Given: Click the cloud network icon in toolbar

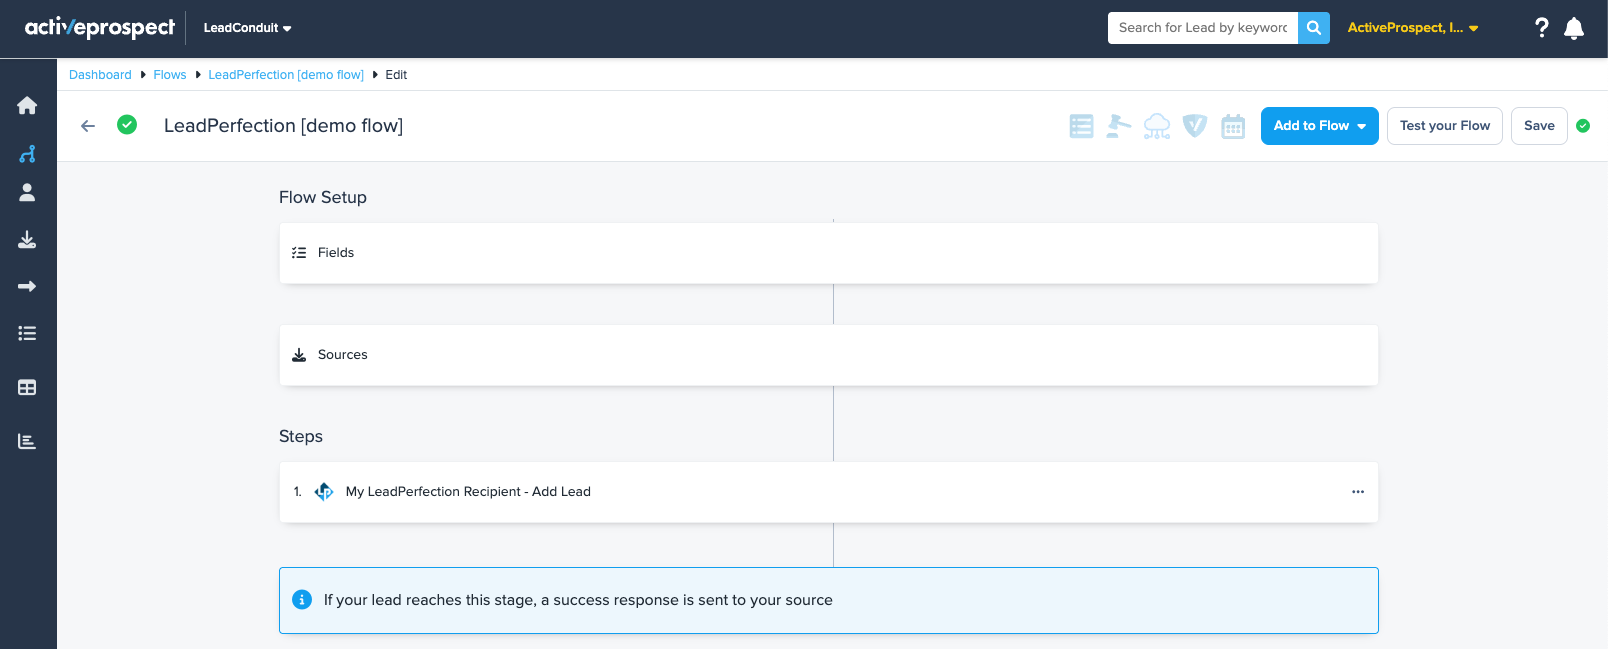Looking at the screenshot, I should coord(1157,126).
